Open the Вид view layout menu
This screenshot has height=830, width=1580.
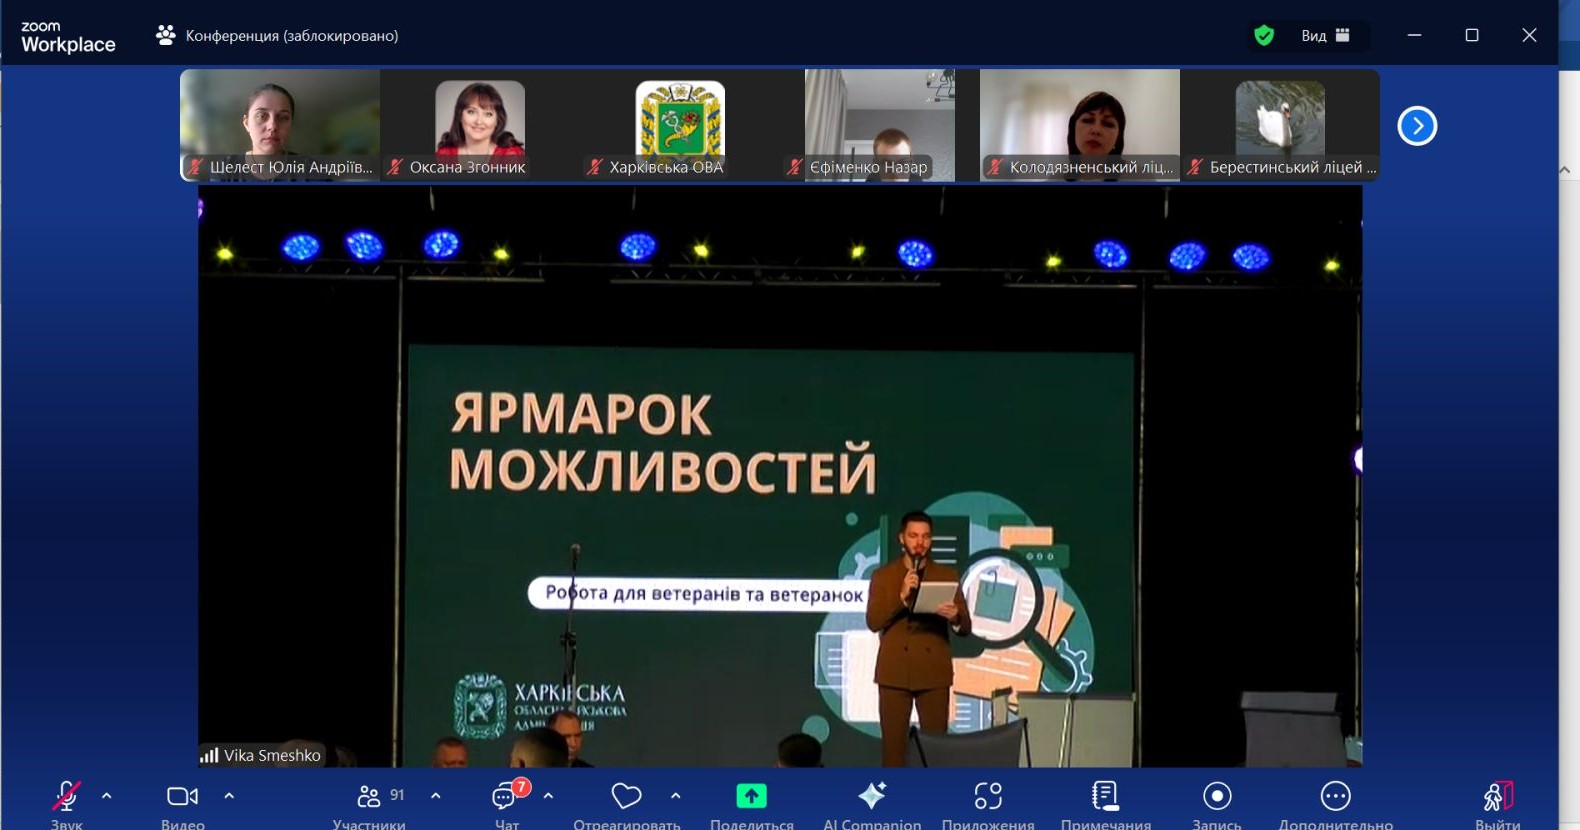(x=1326, y=35)
